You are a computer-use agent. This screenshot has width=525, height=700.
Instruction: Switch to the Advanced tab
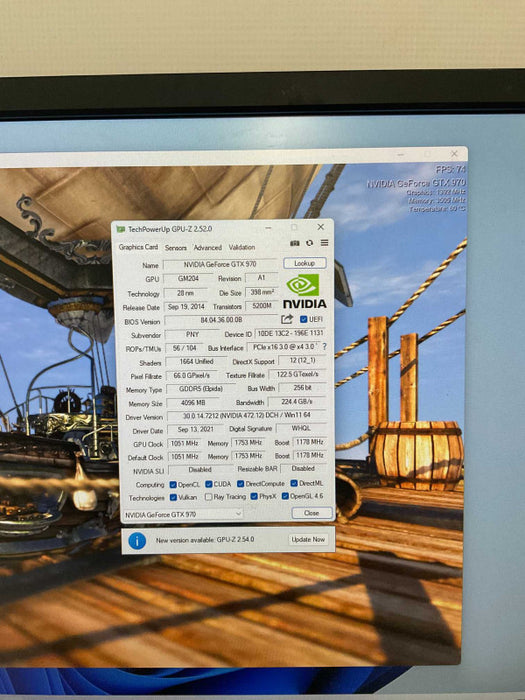[207, 247]
